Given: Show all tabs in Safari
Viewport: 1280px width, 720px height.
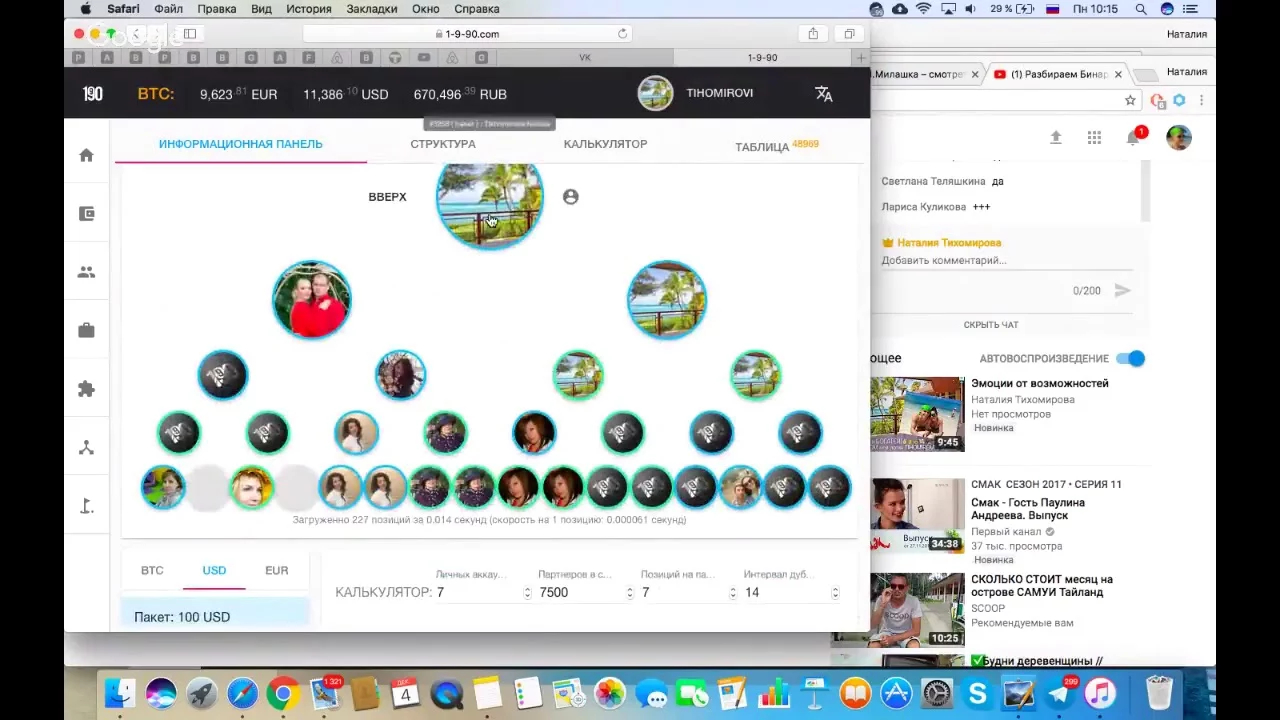Looking at the screenshot, I should pyautogui.click(x=849, y=33).
